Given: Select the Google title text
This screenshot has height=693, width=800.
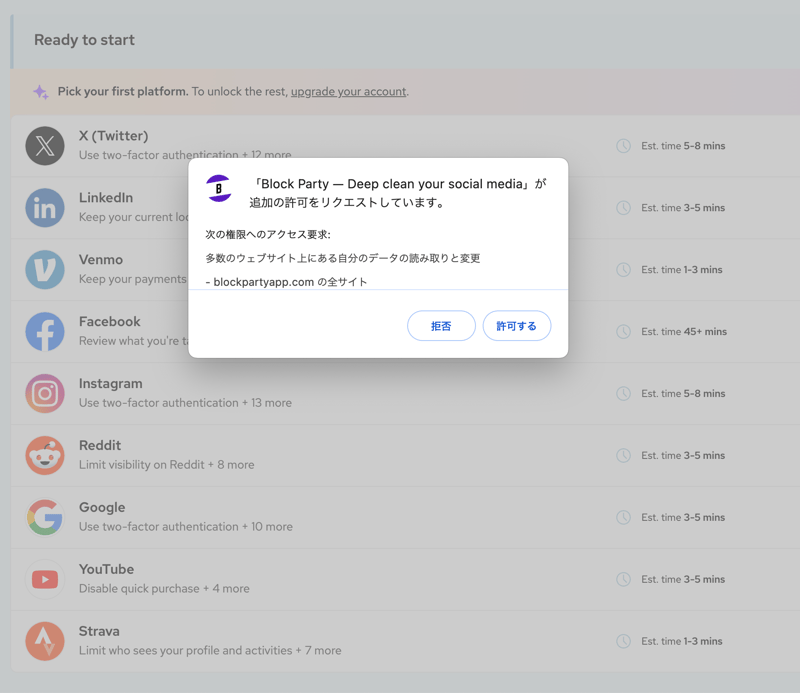Looking at the screenshot, I should point(102,508).
